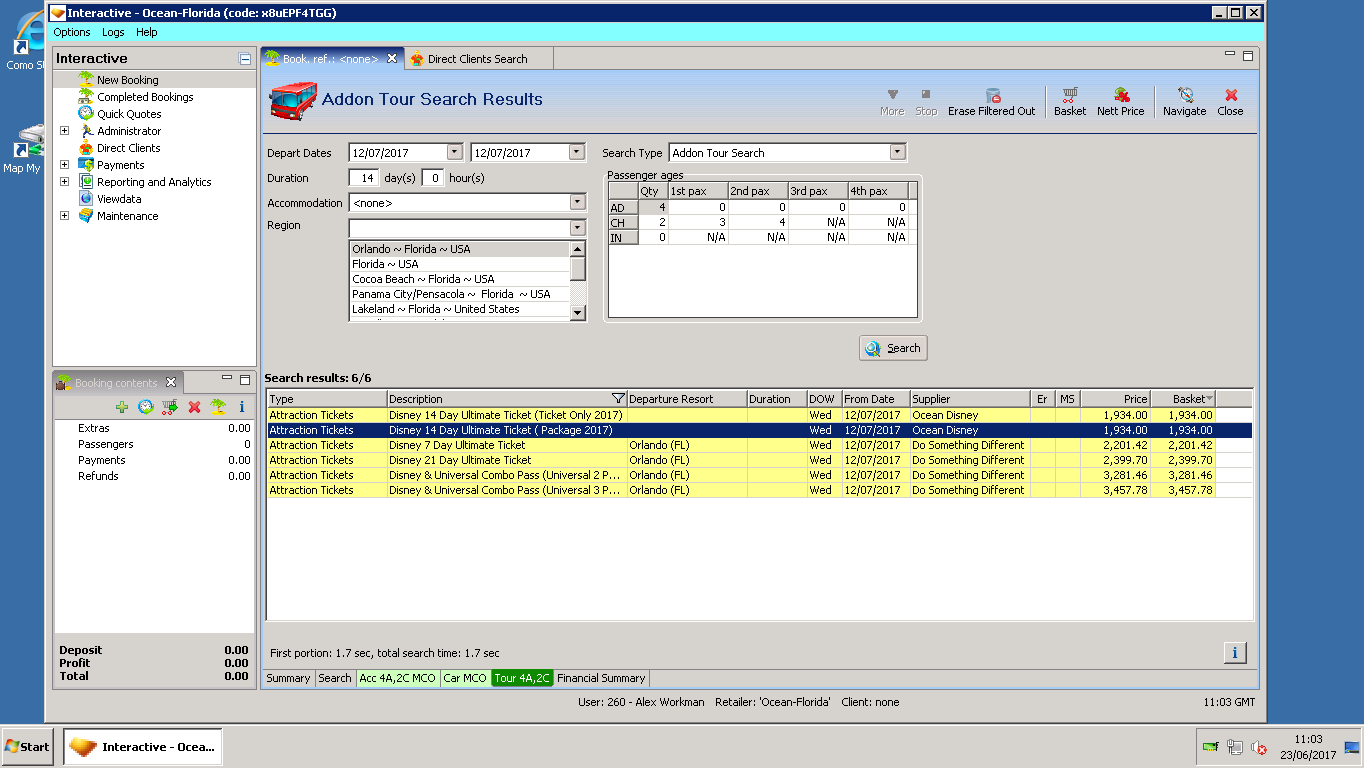Click the red X delete icon in Booking contents

[x=194, y=407]
